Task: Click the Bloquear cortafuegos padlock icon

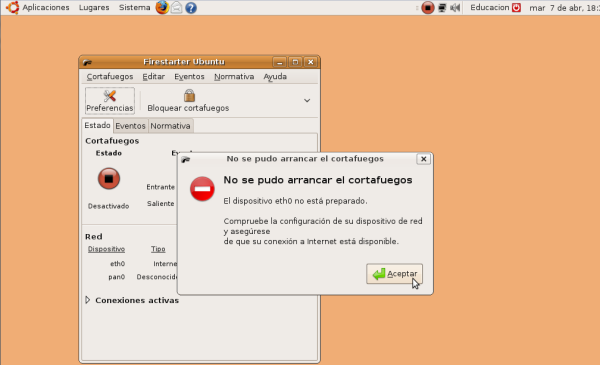Action: coord(189,95)
